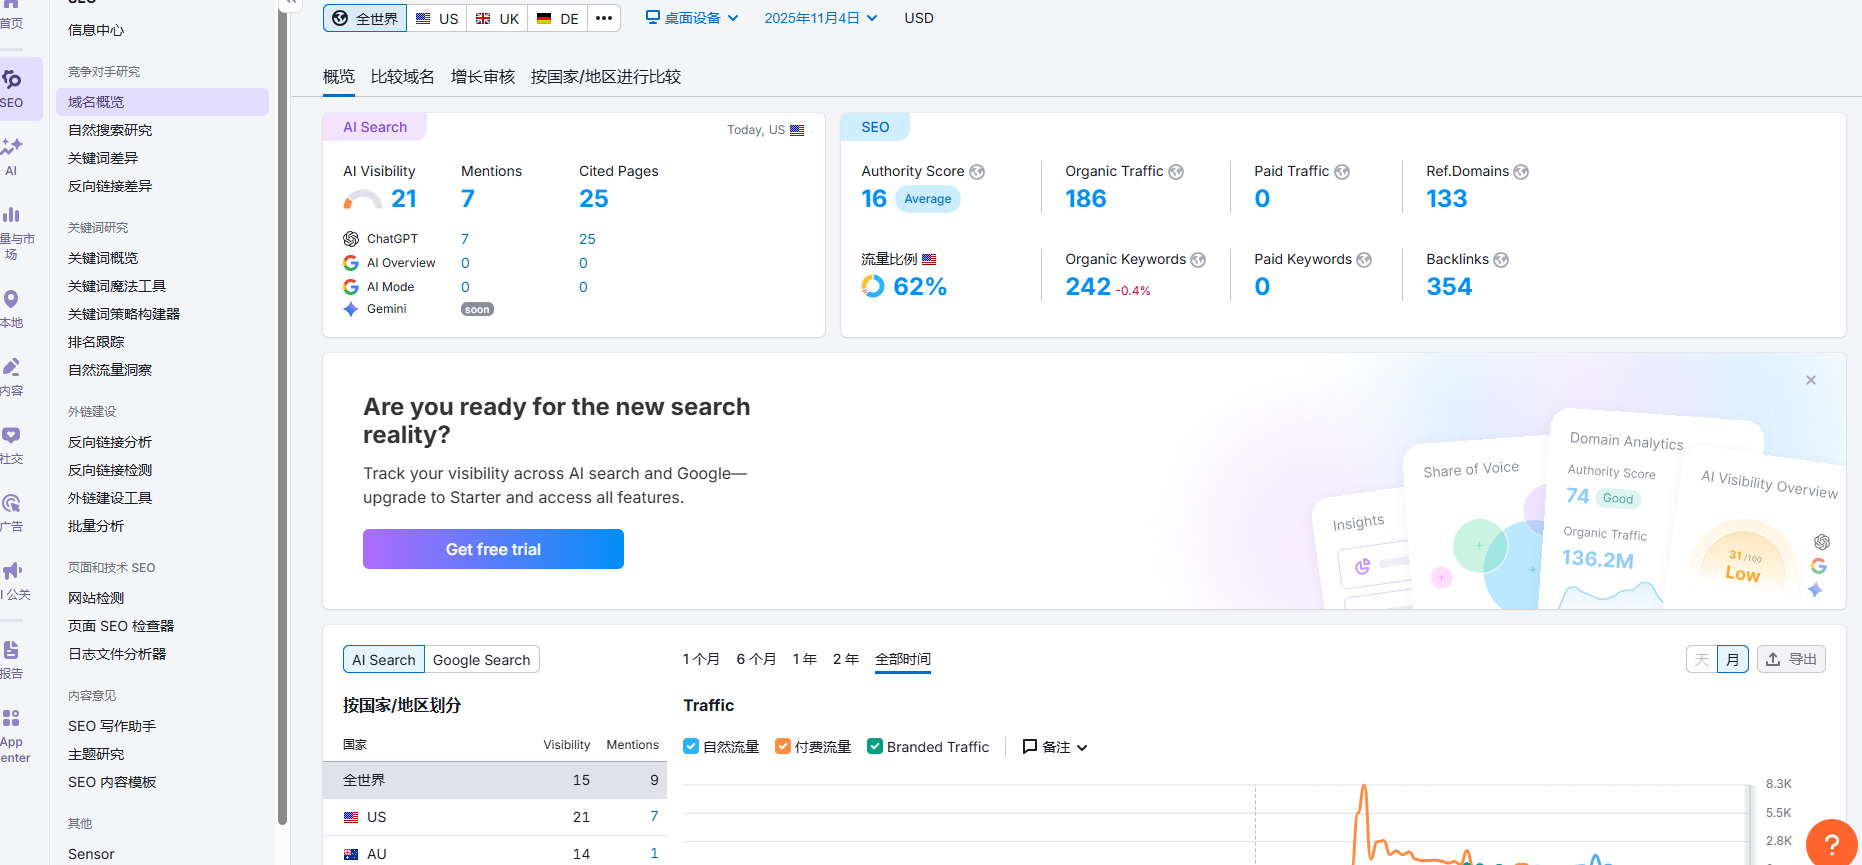Screen dimensions: 1862x865
Task: Uncheck the 自然流量 checkbox
Action: point(691,746)
